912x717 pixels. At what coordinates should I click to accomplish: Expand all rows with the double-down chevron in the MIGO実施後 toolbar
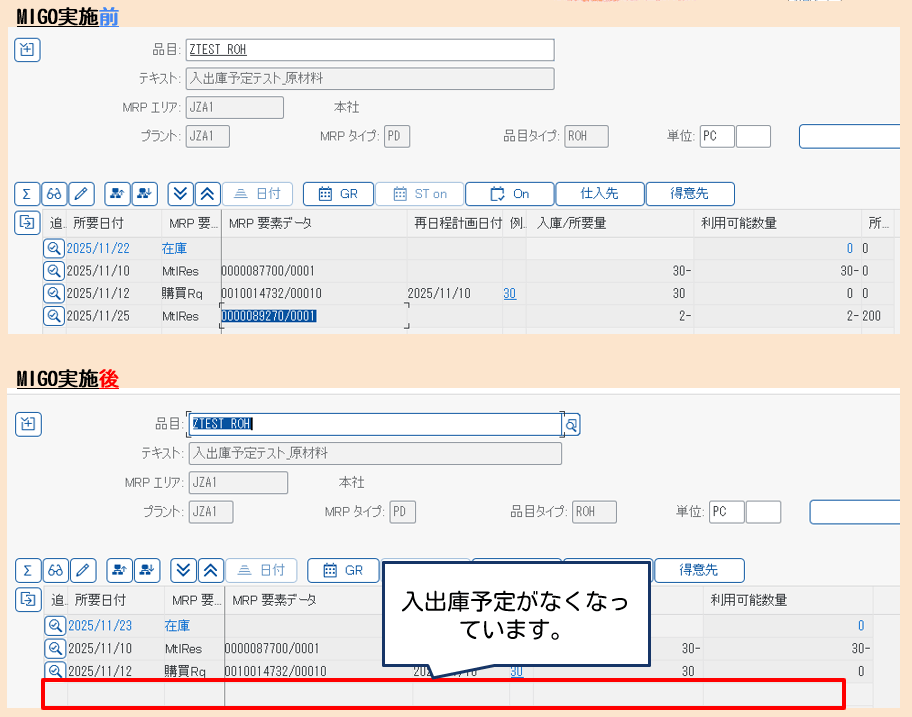[x=183, y=570]
